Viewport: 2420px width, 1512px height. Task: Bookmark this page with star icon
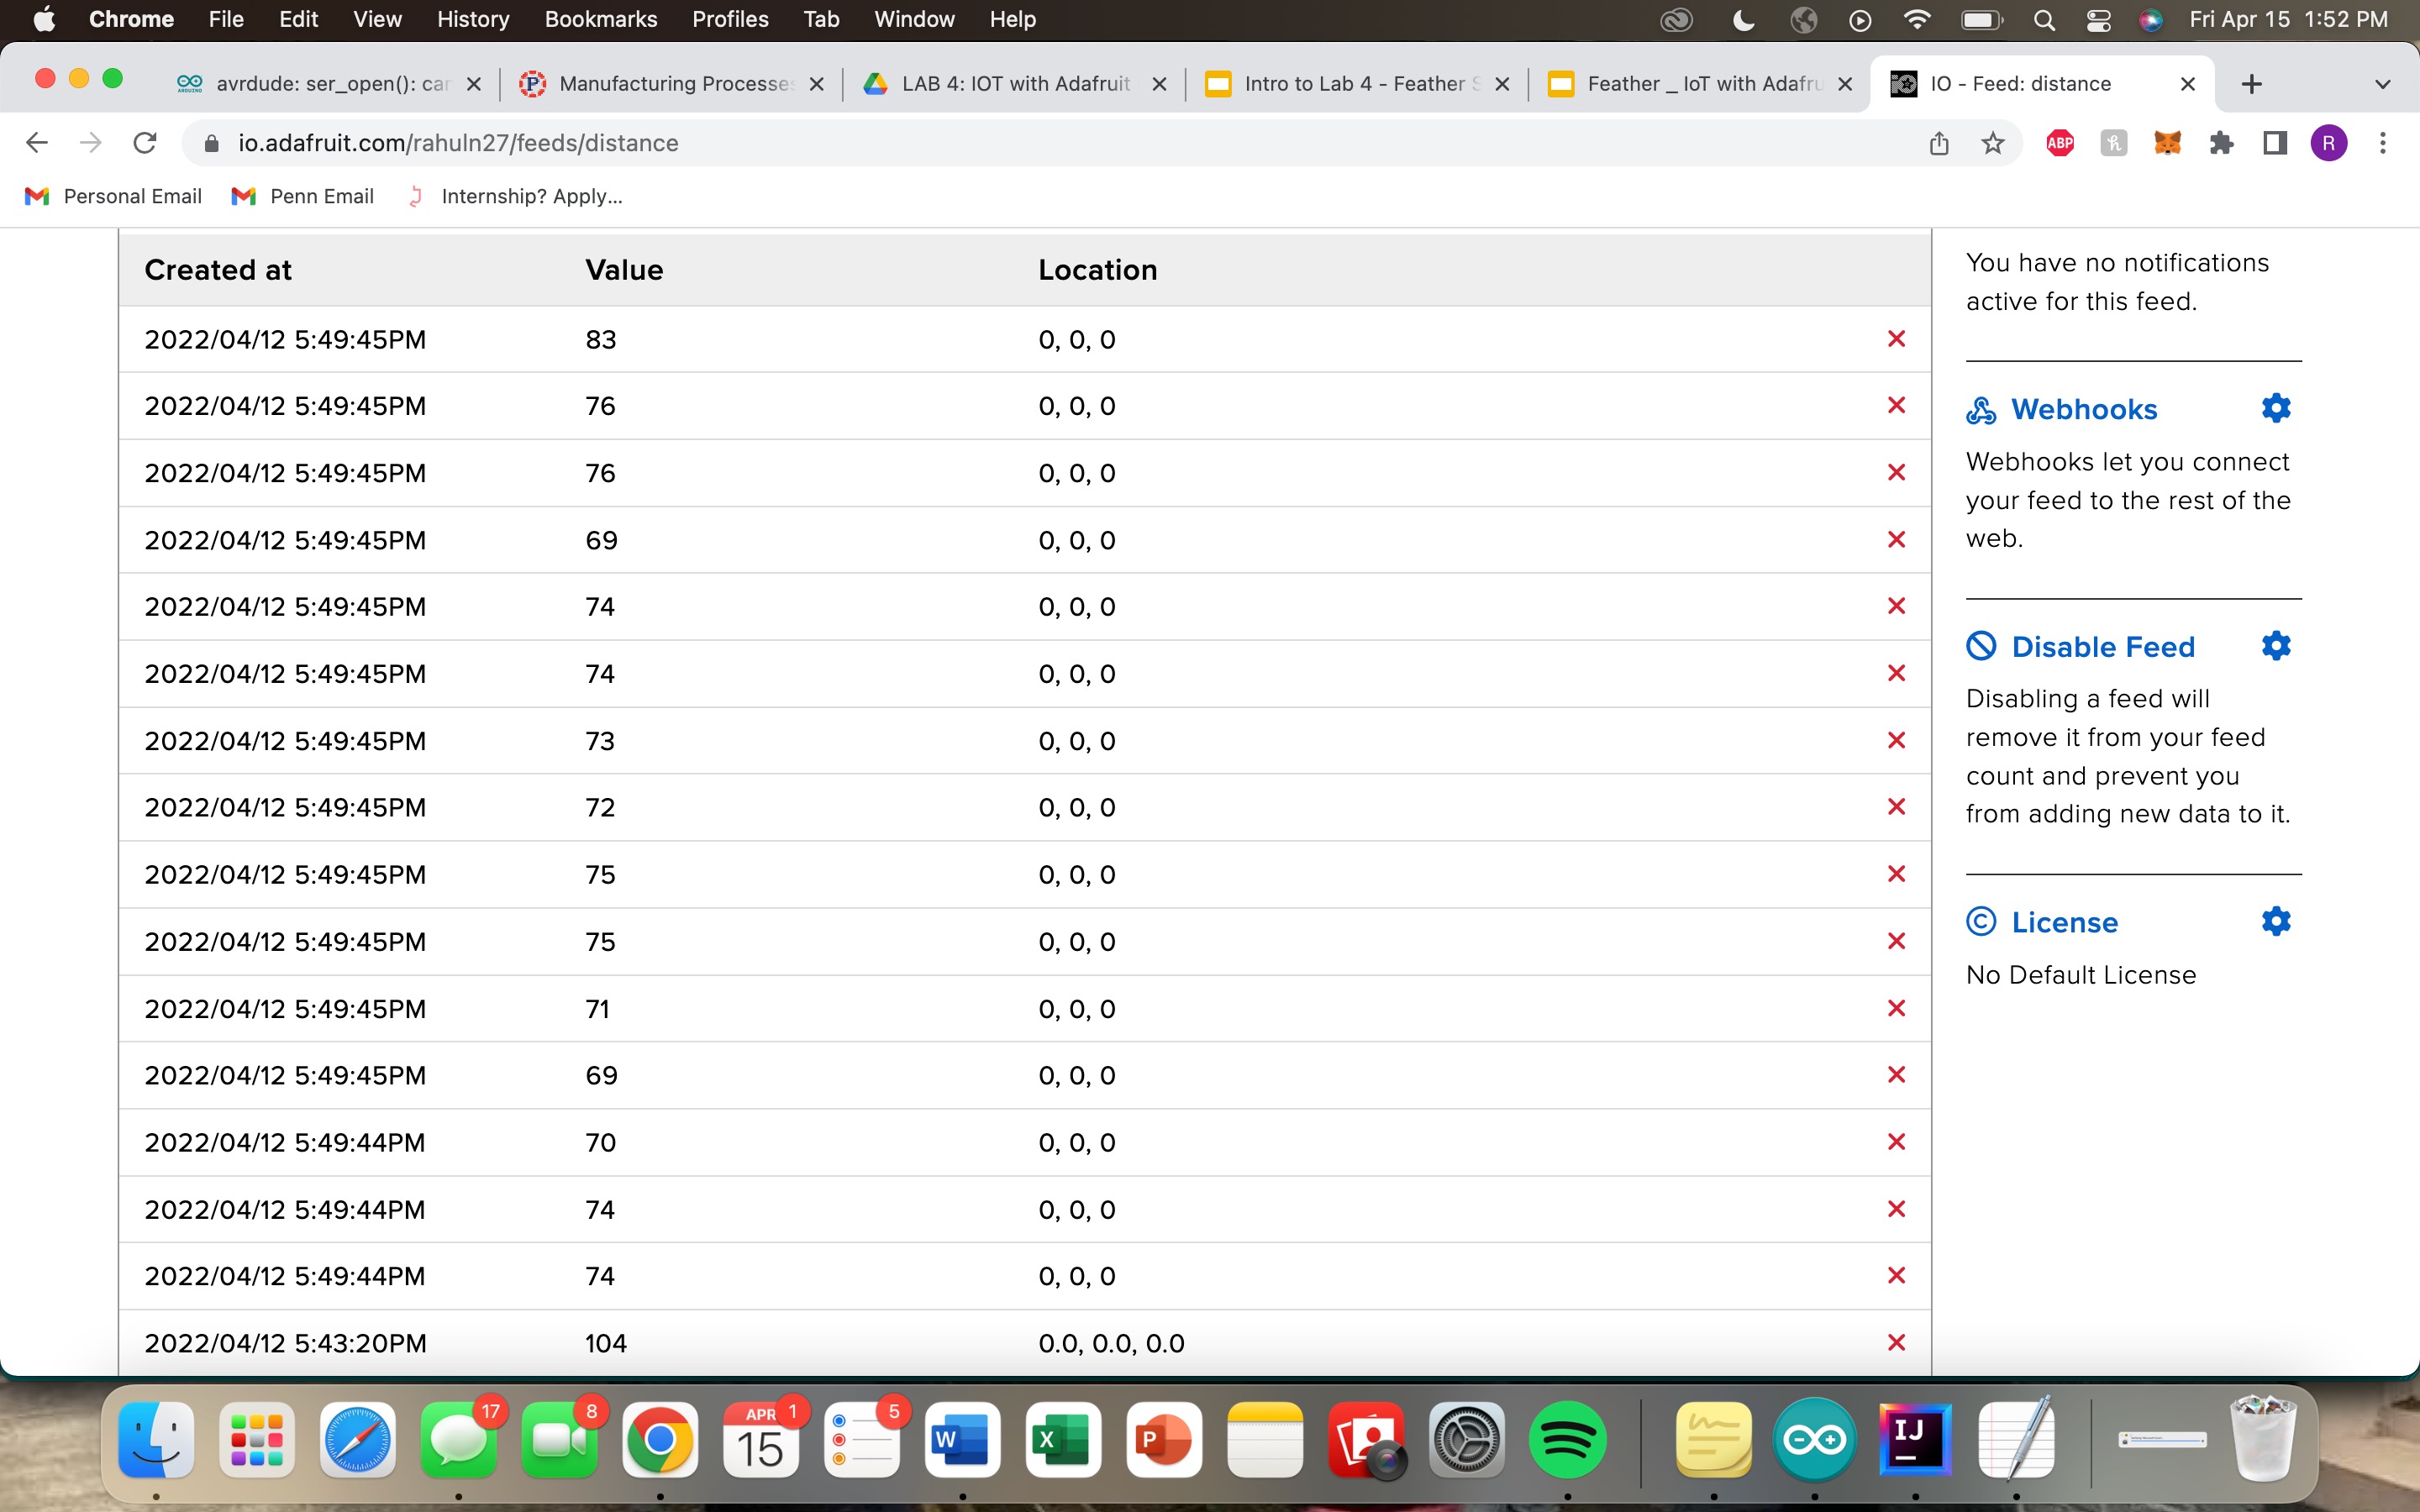pos(1992,143)
